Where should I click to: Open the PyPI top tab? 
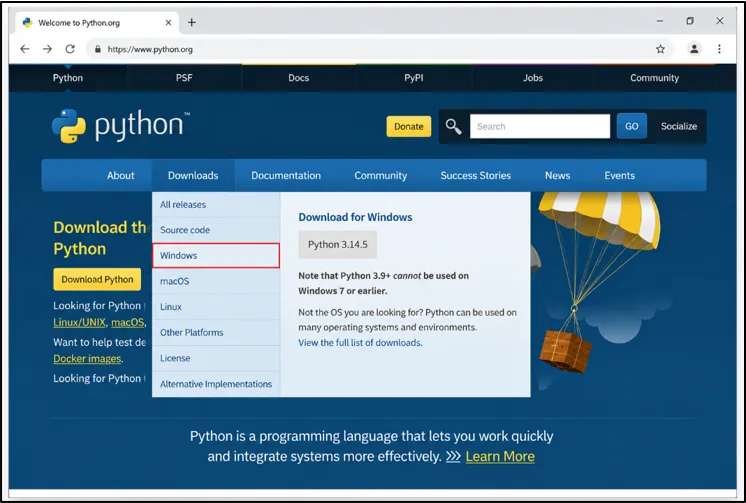tap(414, 78)
